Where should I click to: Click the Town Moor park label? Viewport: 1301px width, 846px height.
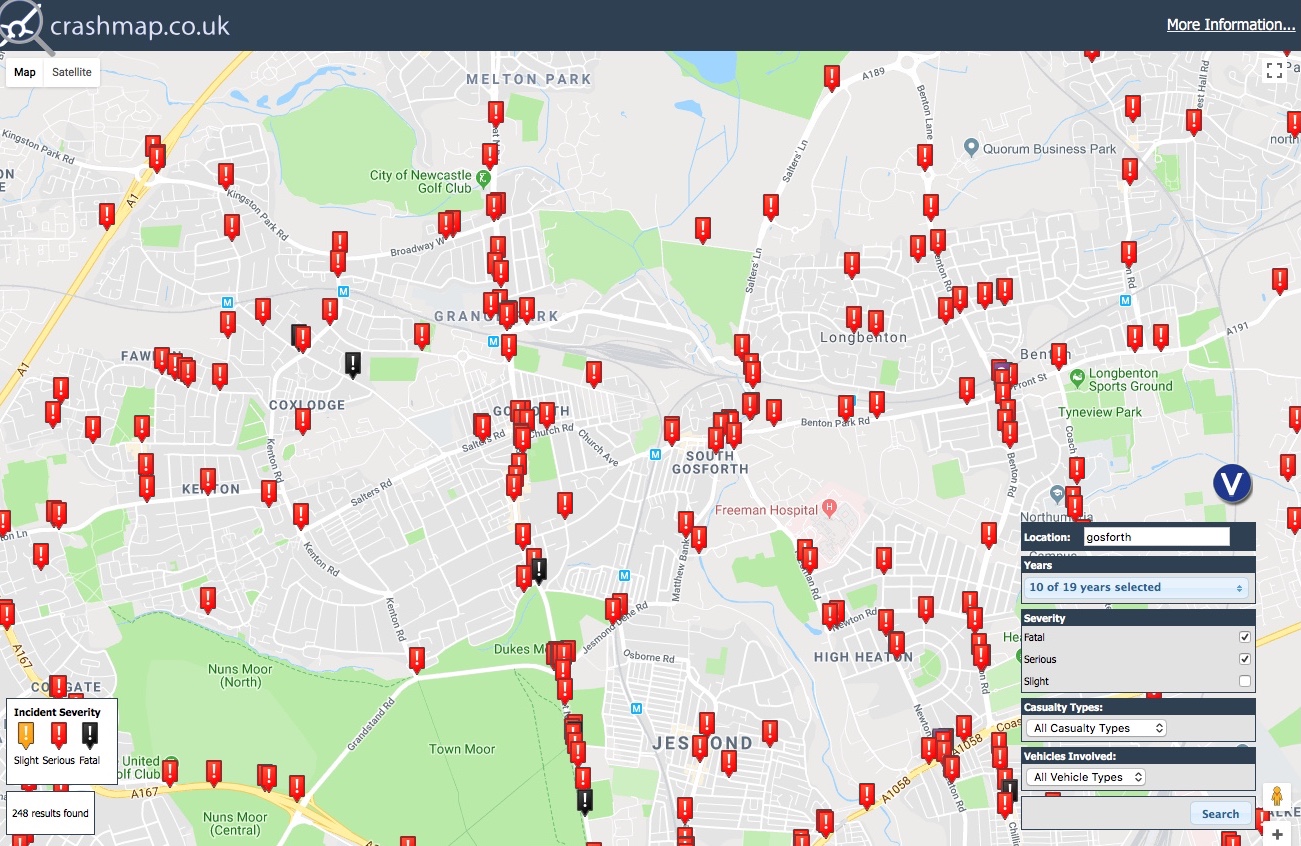coord(462,749)
